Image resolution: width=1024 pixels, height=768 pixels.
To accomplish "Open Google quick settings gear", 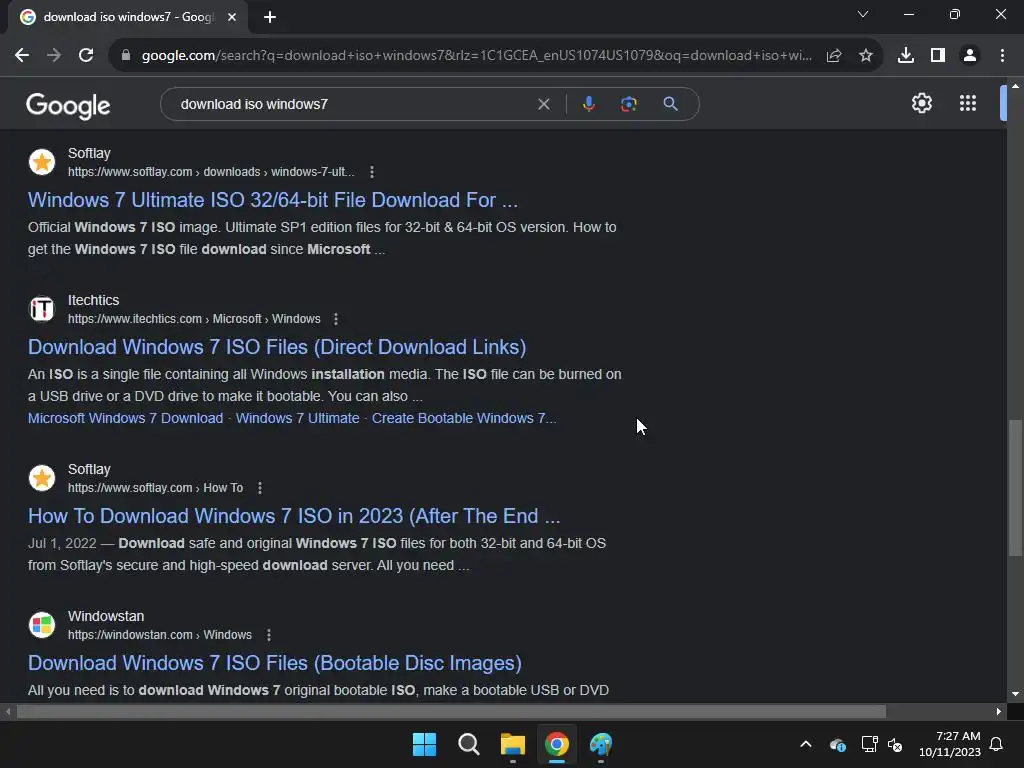I will click(x=921, y=103).
